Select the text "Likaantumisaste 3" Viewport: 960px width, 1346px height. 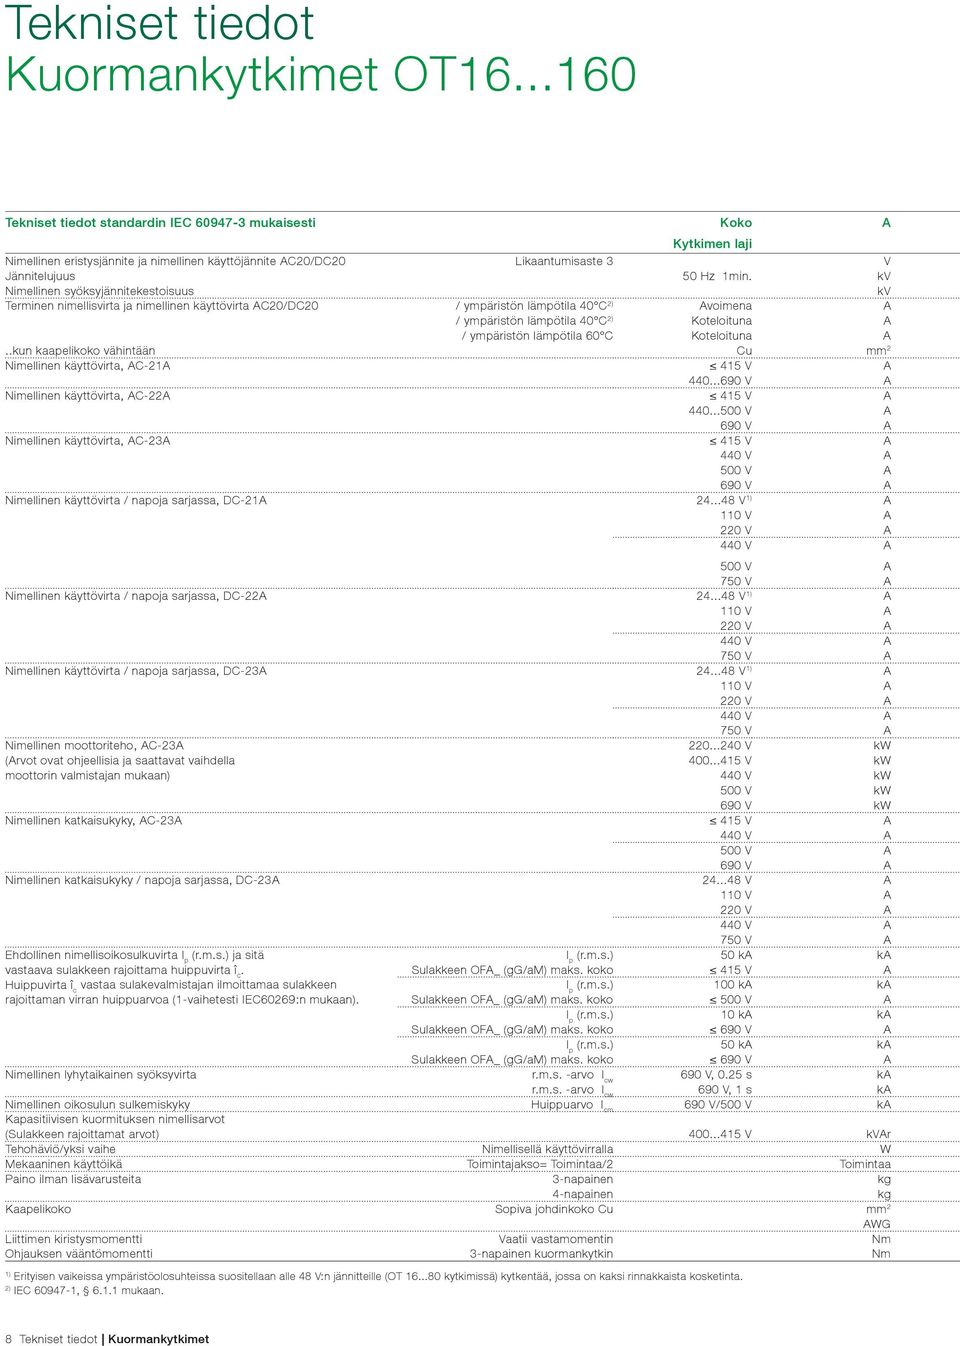click(x=564, y=261)
